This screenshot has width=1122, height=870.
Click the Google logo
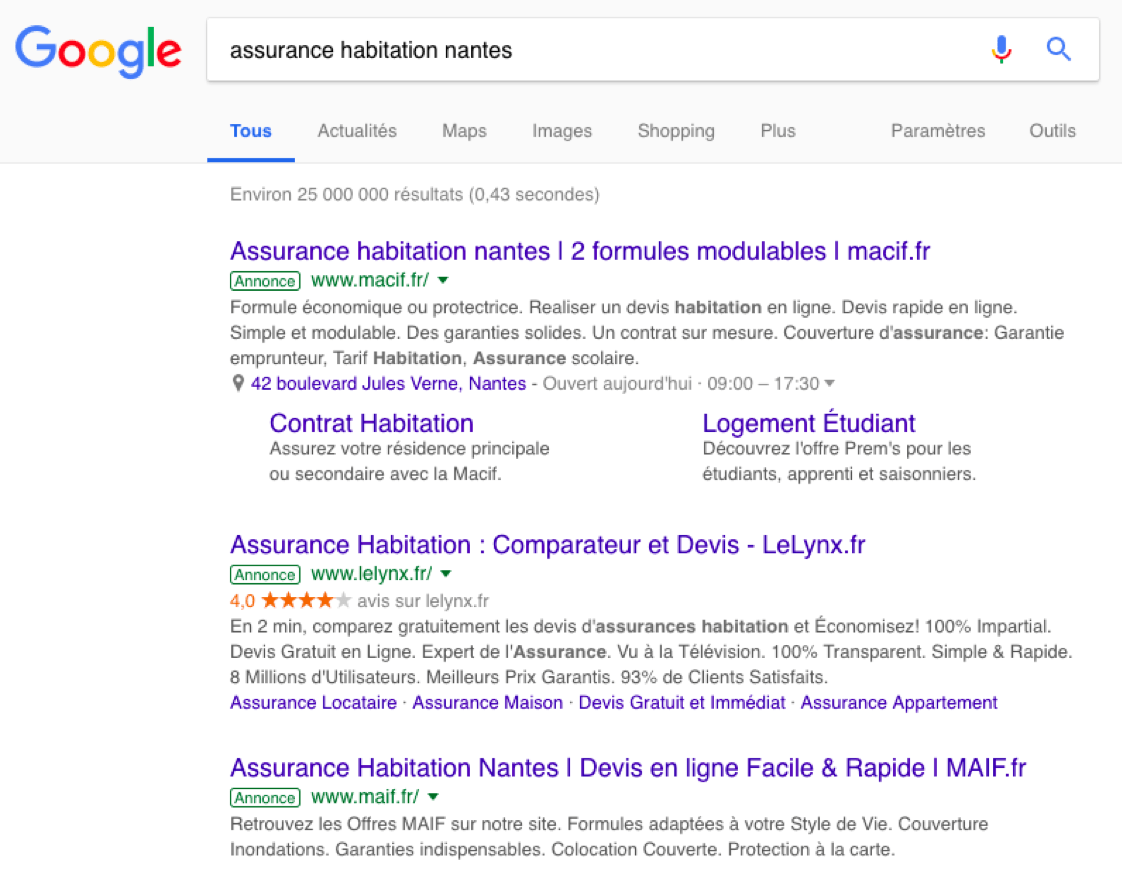coord(98,51)
